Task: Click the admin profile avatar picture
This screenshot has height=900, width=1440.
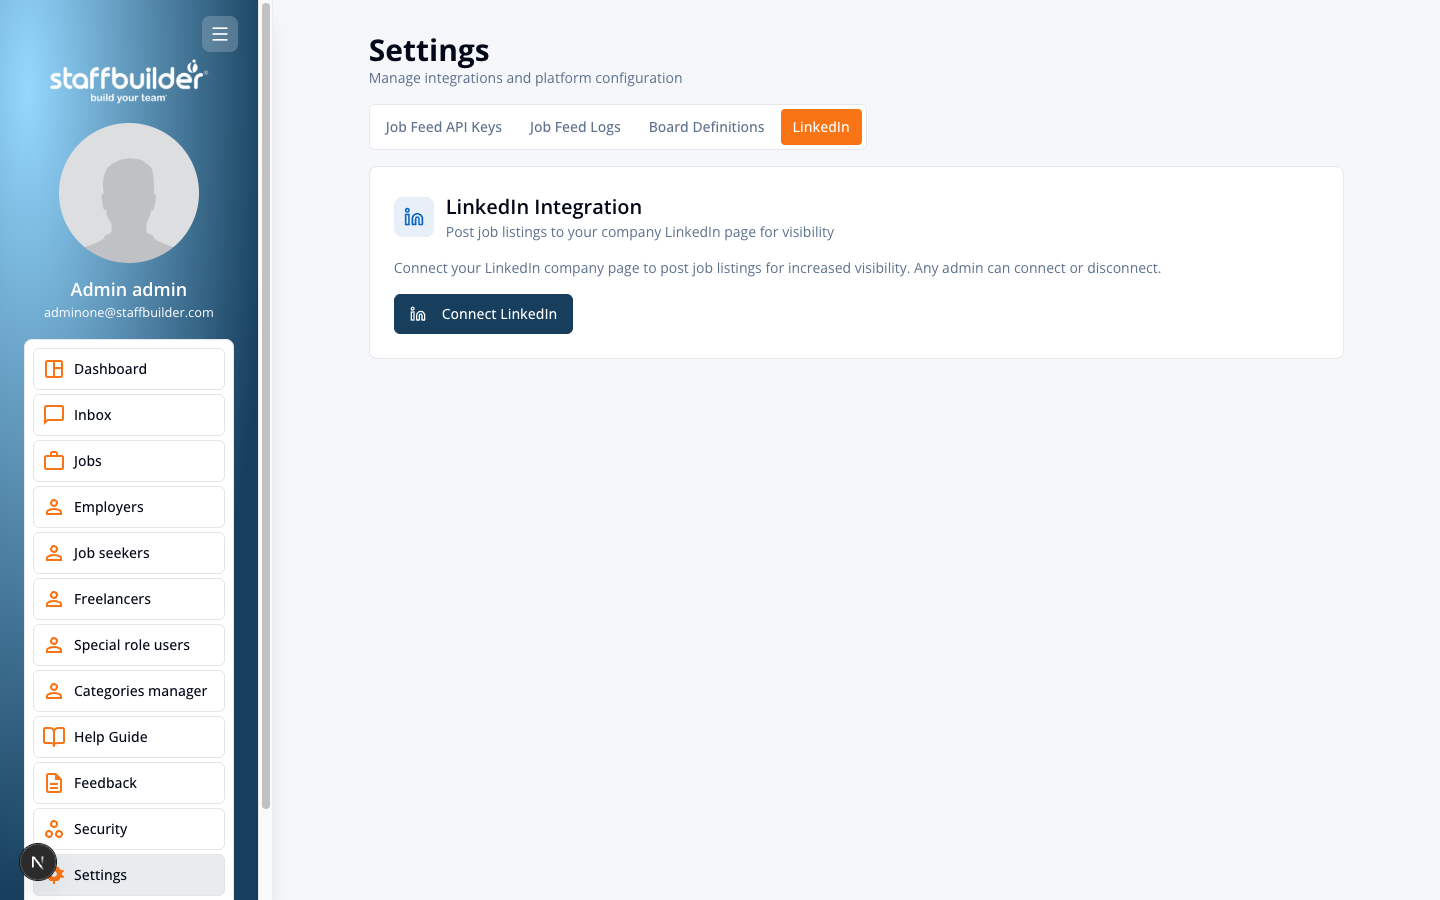Action: pos(129,193)
